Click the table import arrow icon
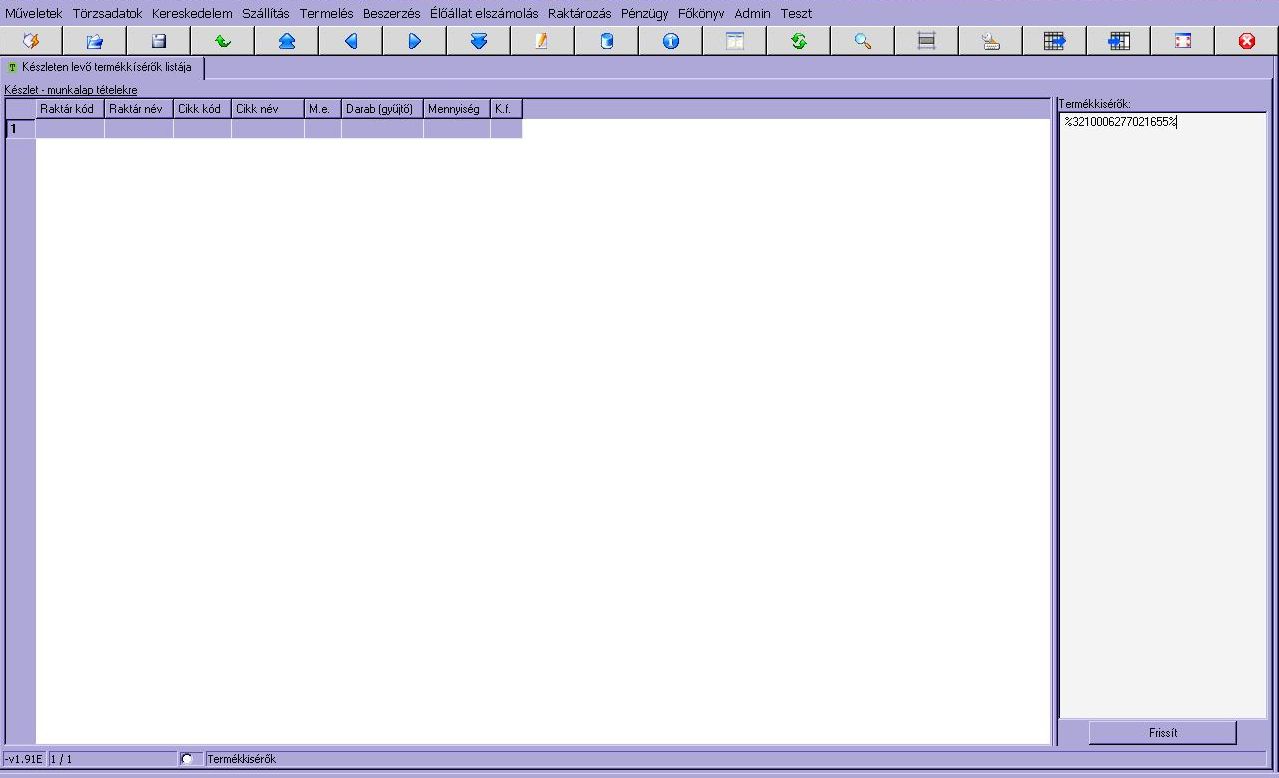The width and height of the screenshot is (1279, 778). pos(1119,41)
